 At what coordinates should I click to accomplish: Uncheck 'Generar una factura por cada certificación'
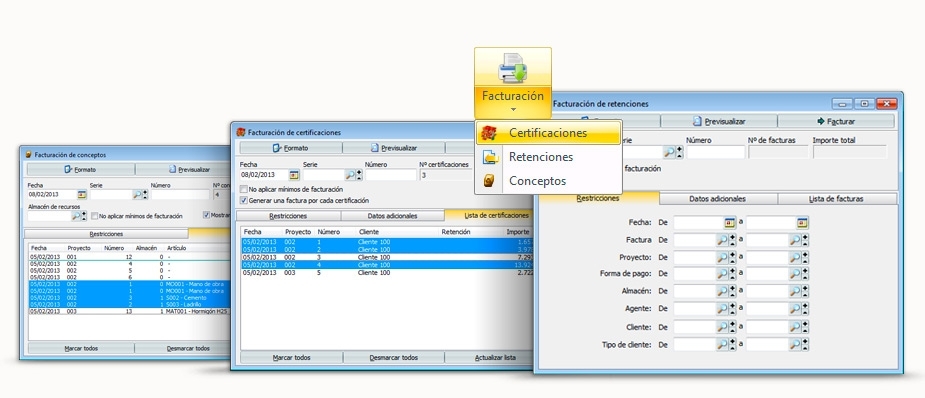tap(244, 200)
